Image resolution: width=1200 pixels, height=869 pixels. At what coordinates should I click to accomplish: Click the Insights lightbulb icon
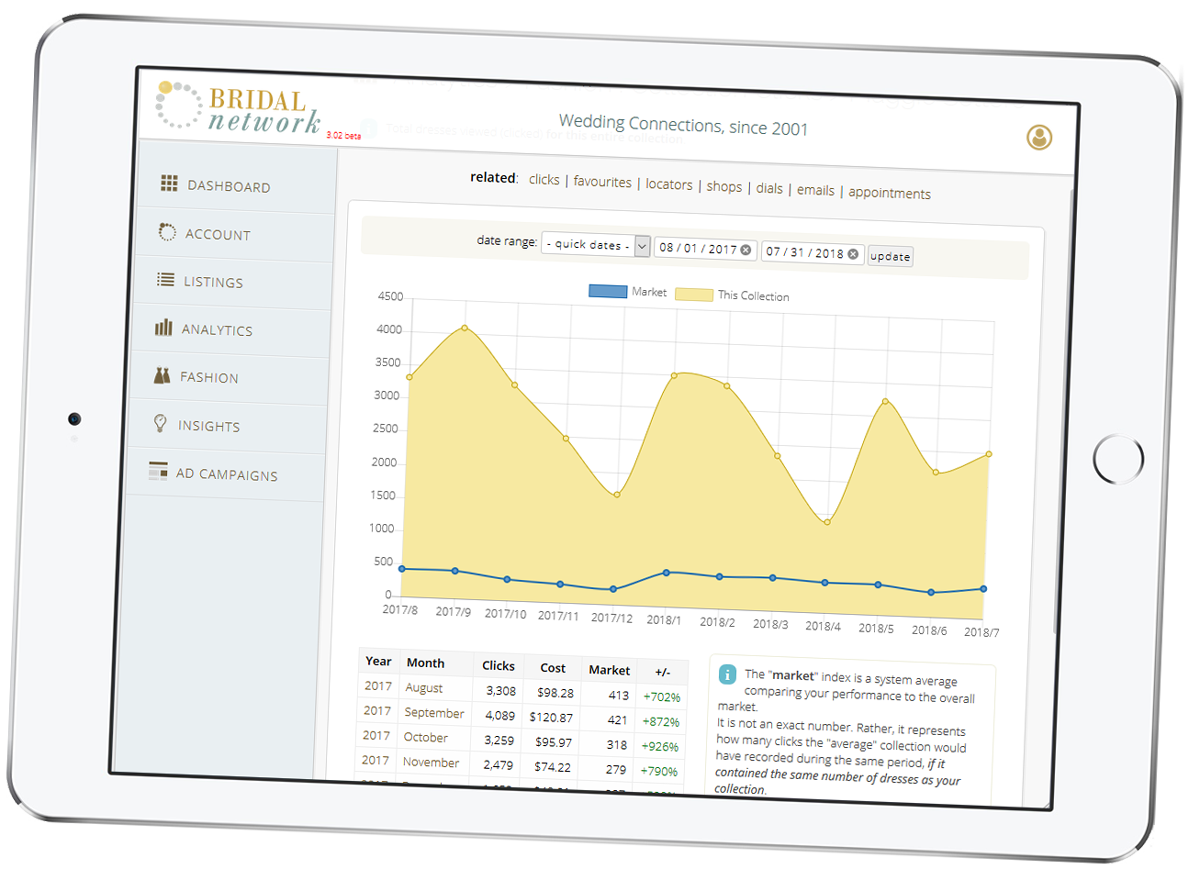pyautogui.click(x=160, y=424)
